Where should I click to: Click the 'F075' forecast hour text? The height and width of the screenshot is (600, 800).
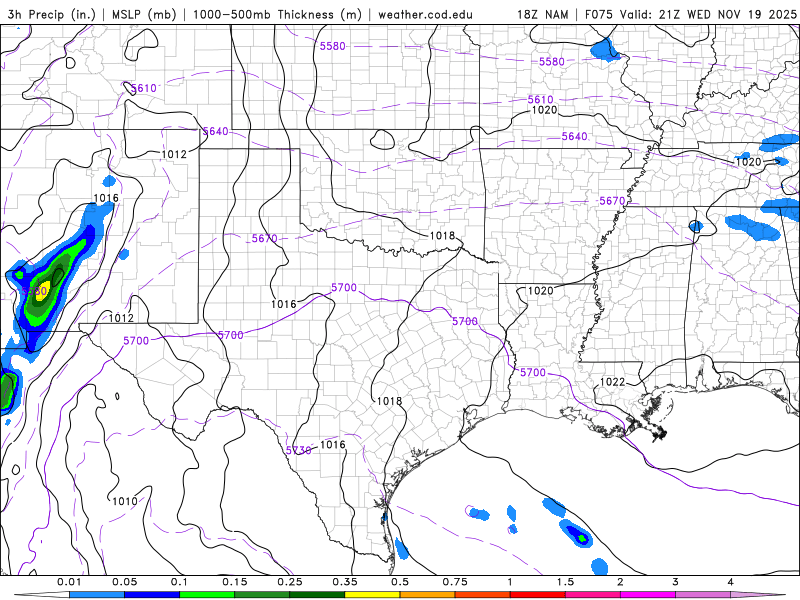coord(598,14)
